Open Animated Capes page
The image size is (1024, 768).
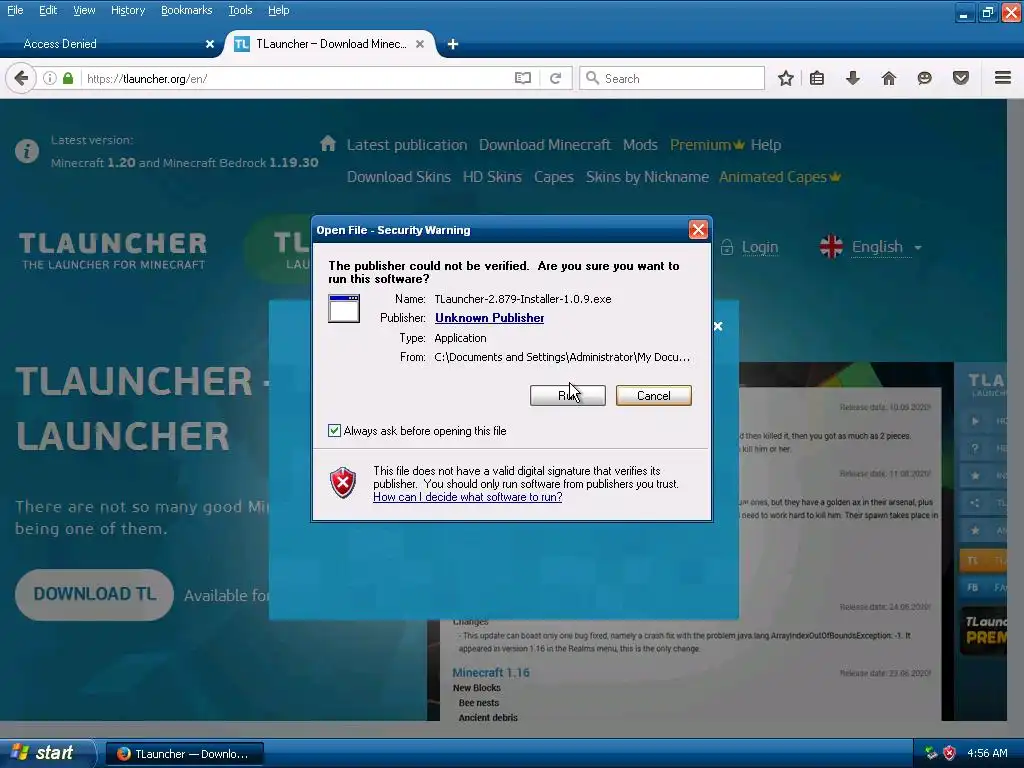pyautogui.click(x=780, y=177)
